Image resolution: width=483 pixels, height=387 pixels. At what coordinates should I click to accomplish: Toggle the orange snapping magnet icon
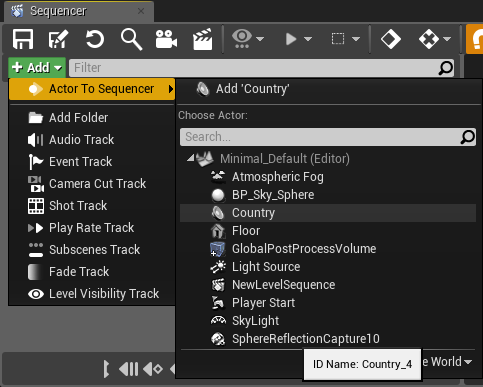(475, 39)
